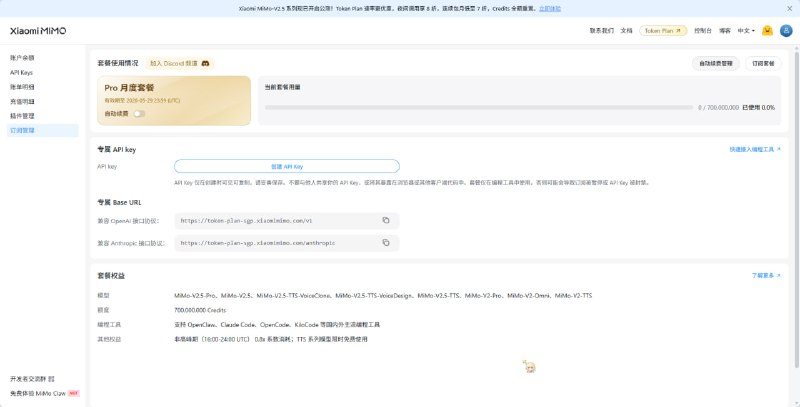Click 联系我们 in the top navigation

602,31
